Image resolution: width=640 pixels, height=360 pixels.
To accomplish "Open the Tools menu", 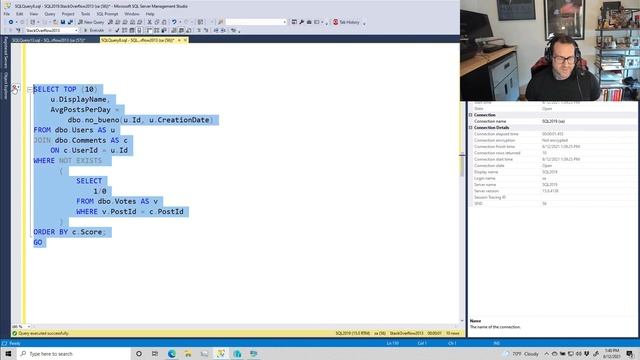I will click(85, 14).
